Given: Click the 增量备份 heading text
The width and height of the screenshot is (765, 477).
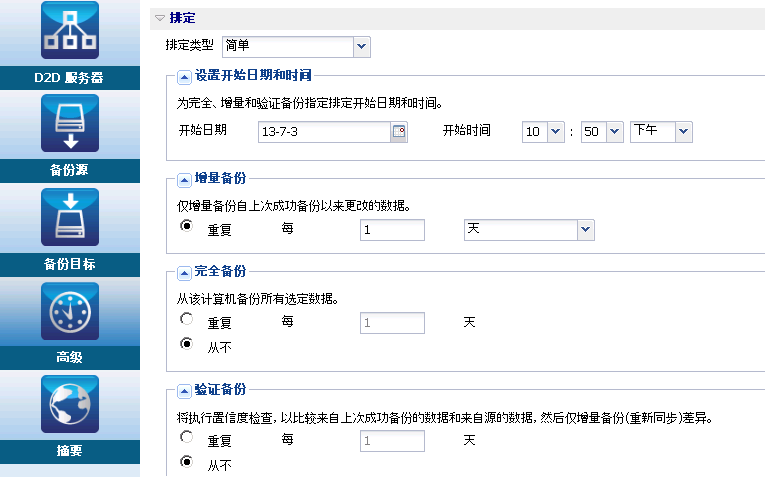Looking at the screenshot, I should 221,178.
